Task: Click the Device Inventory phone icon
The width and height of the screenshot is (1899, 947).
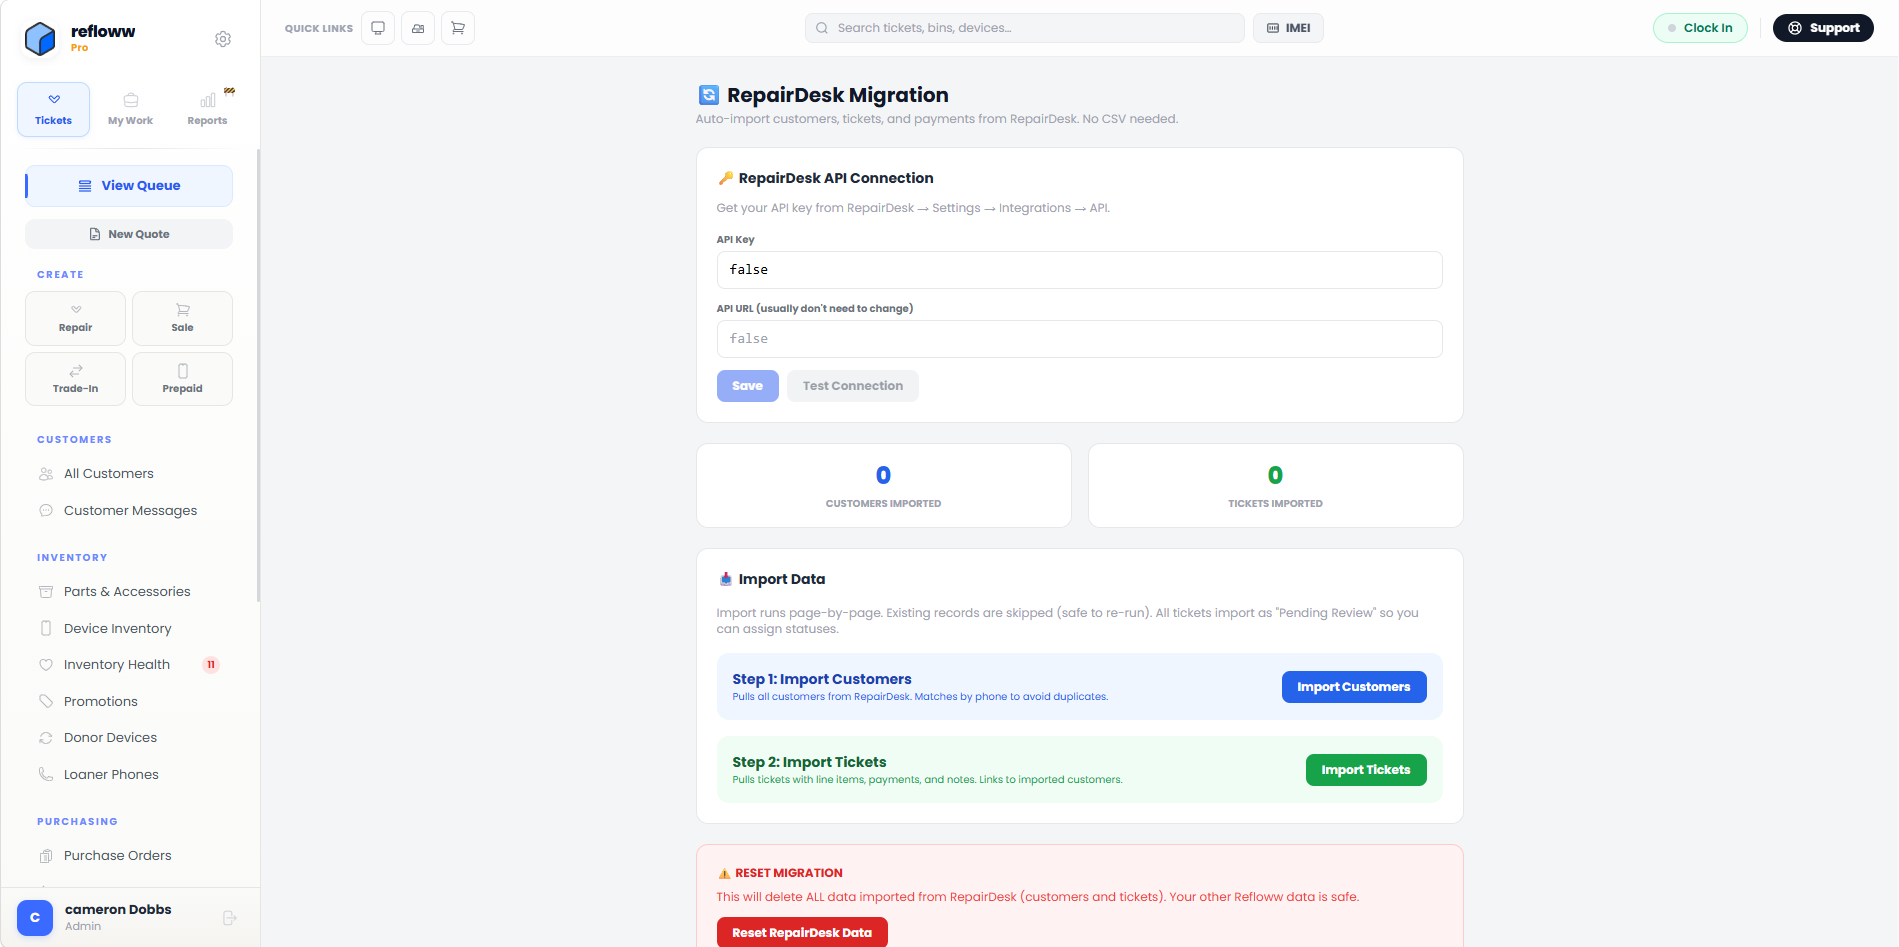Action: (x=46, y=629)
